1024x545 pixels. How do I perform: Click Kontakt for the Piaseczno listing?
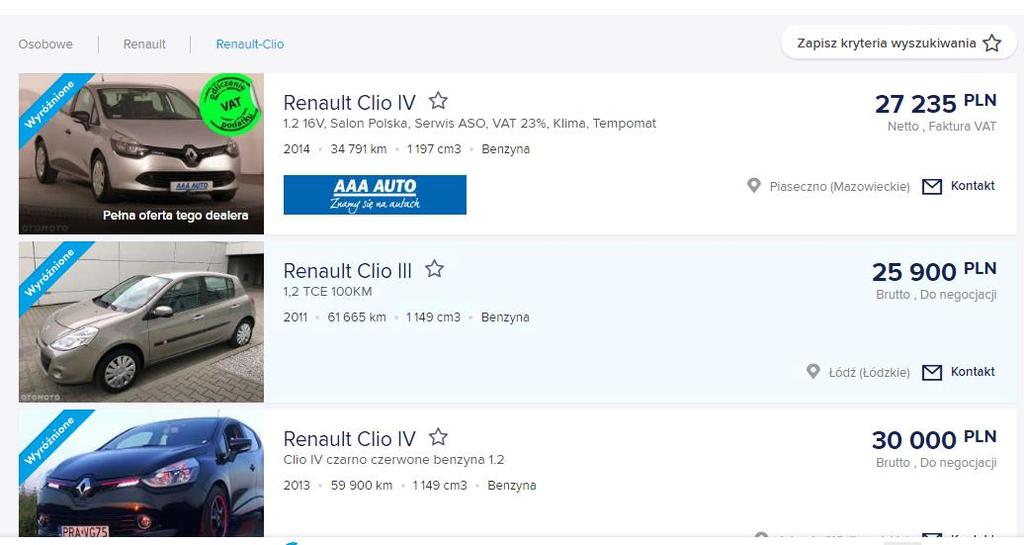972,186
